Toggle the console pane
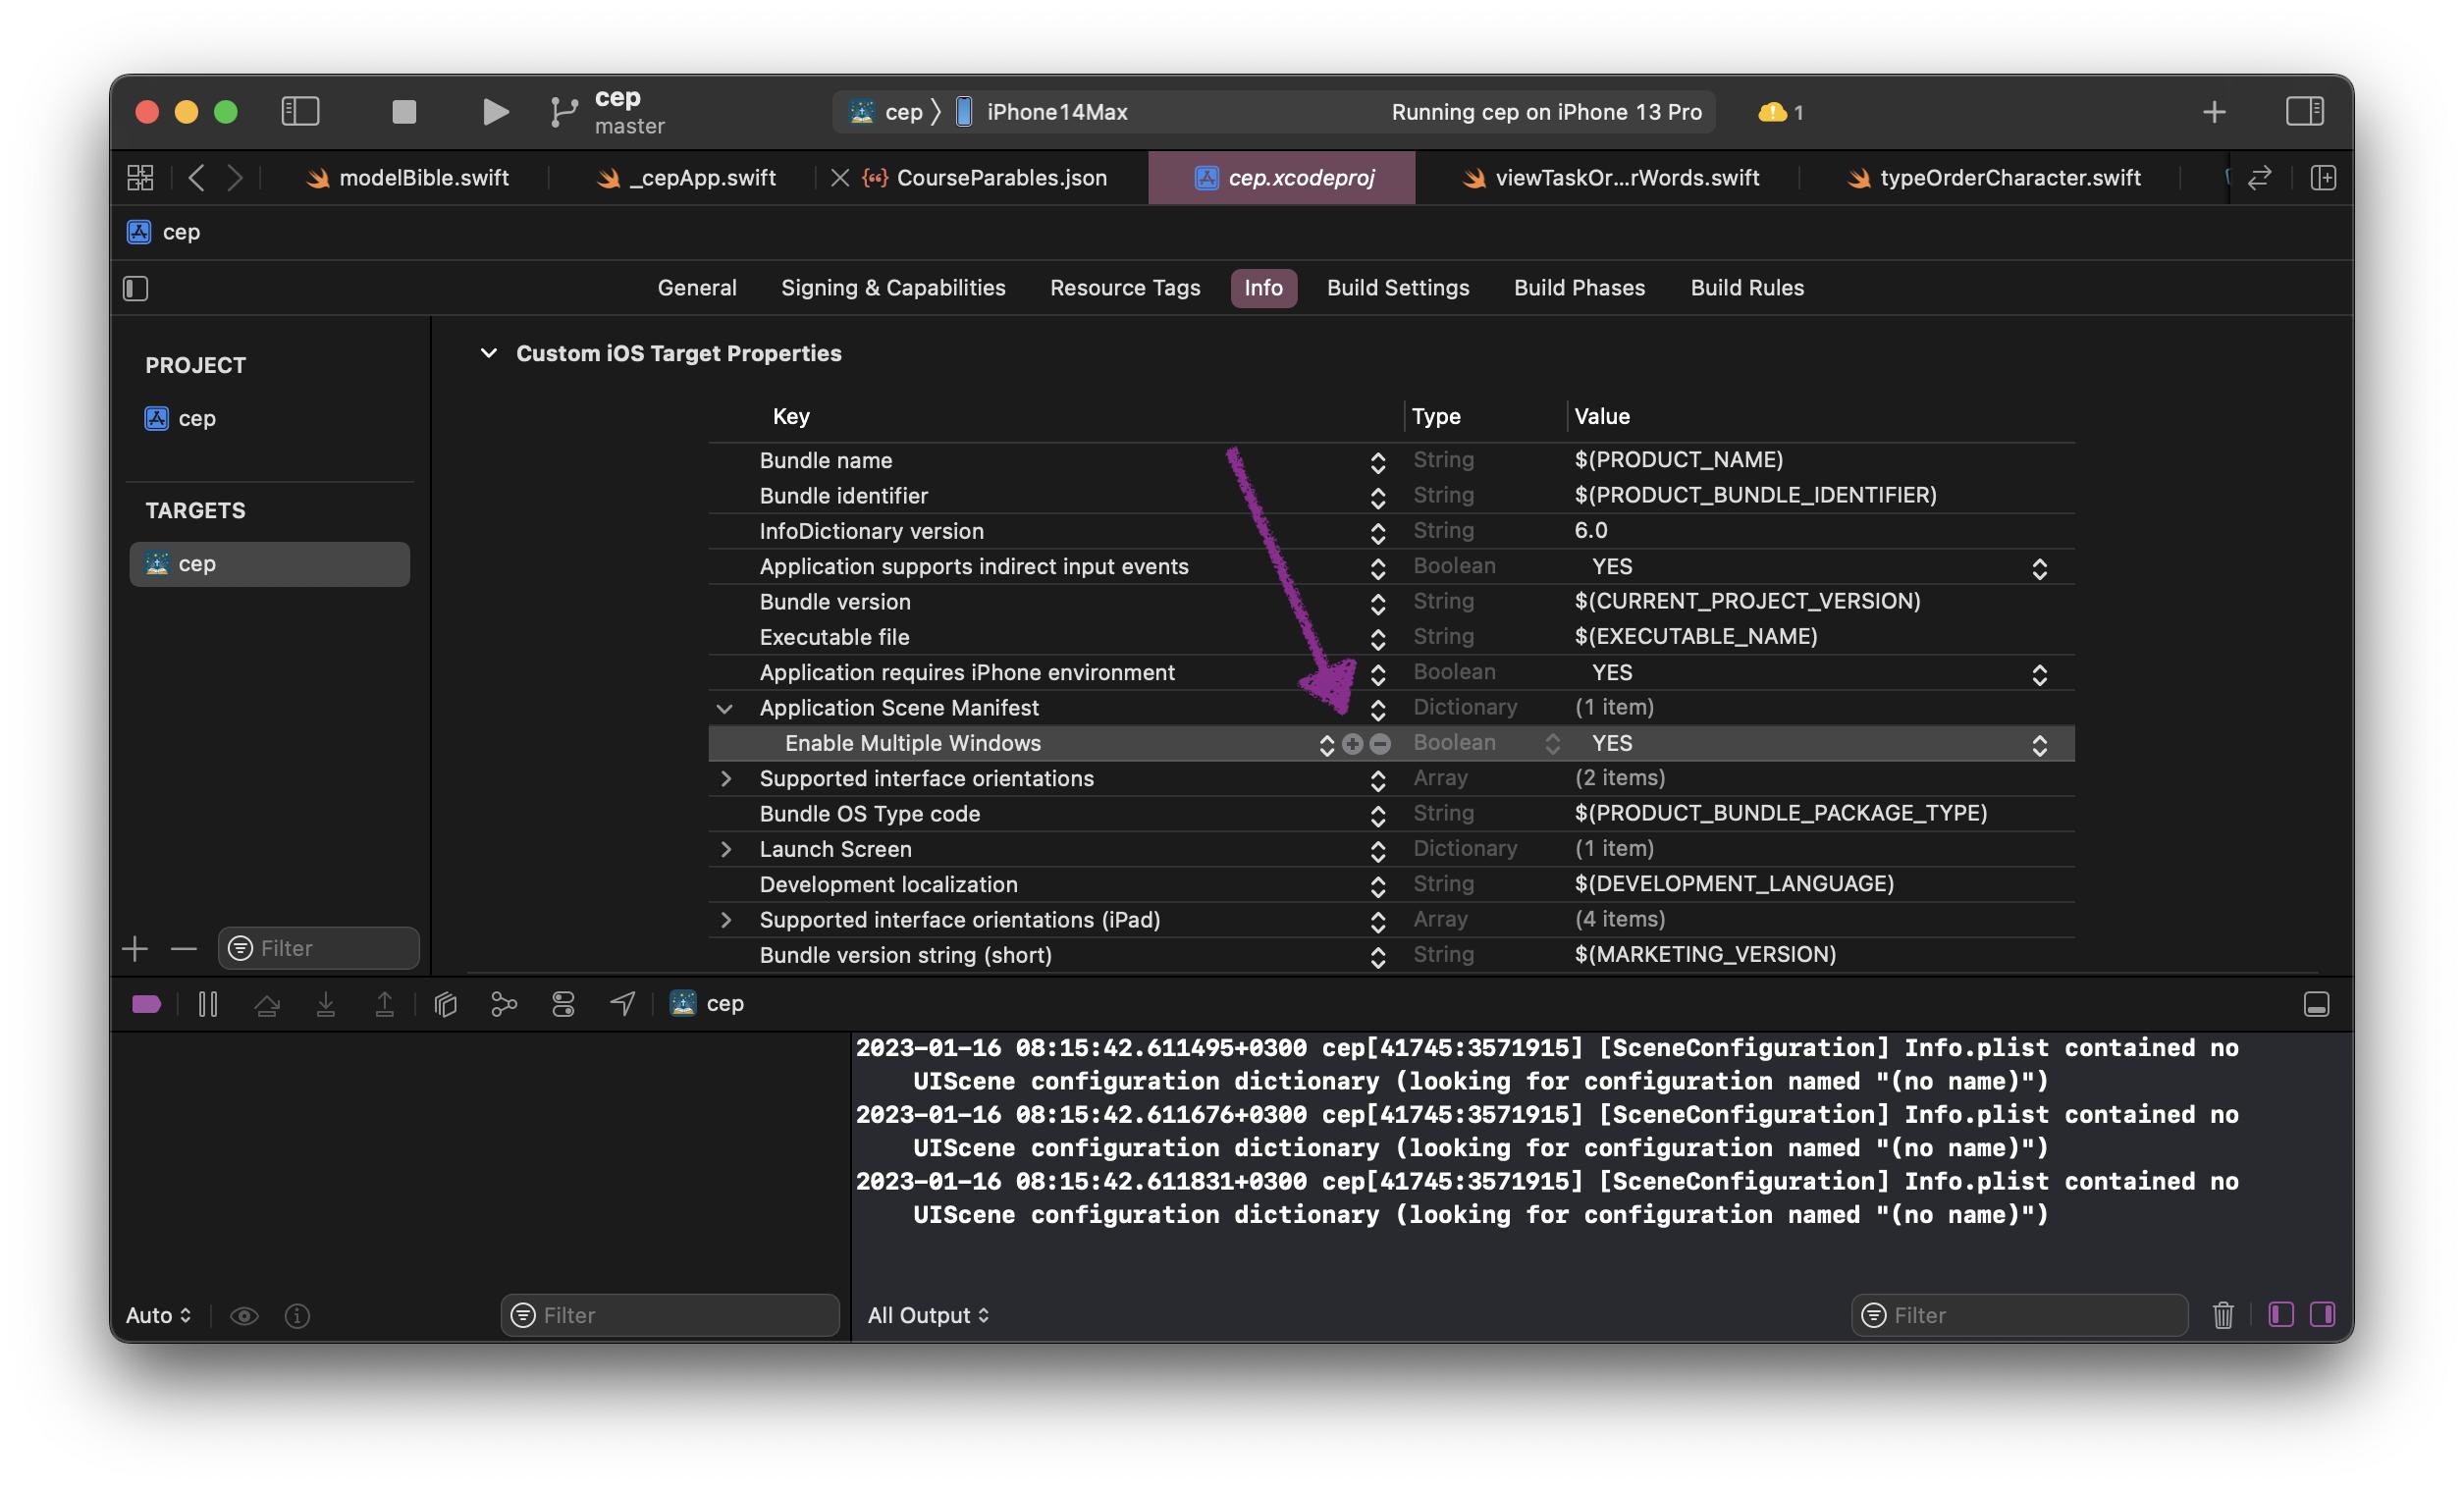This screenshot has height=1488, width=2464. (x=2323, y=1314)
